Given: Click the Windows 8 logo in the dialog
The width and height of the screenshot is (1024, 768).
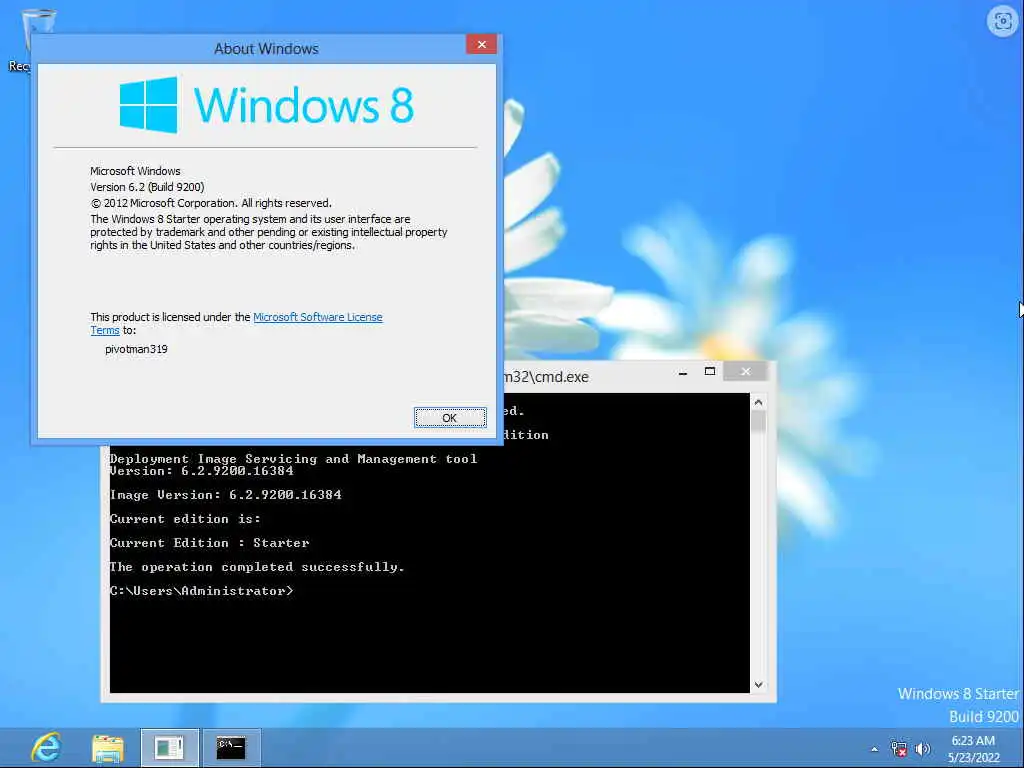Looking at the screenshot, I should click(266, 105).
